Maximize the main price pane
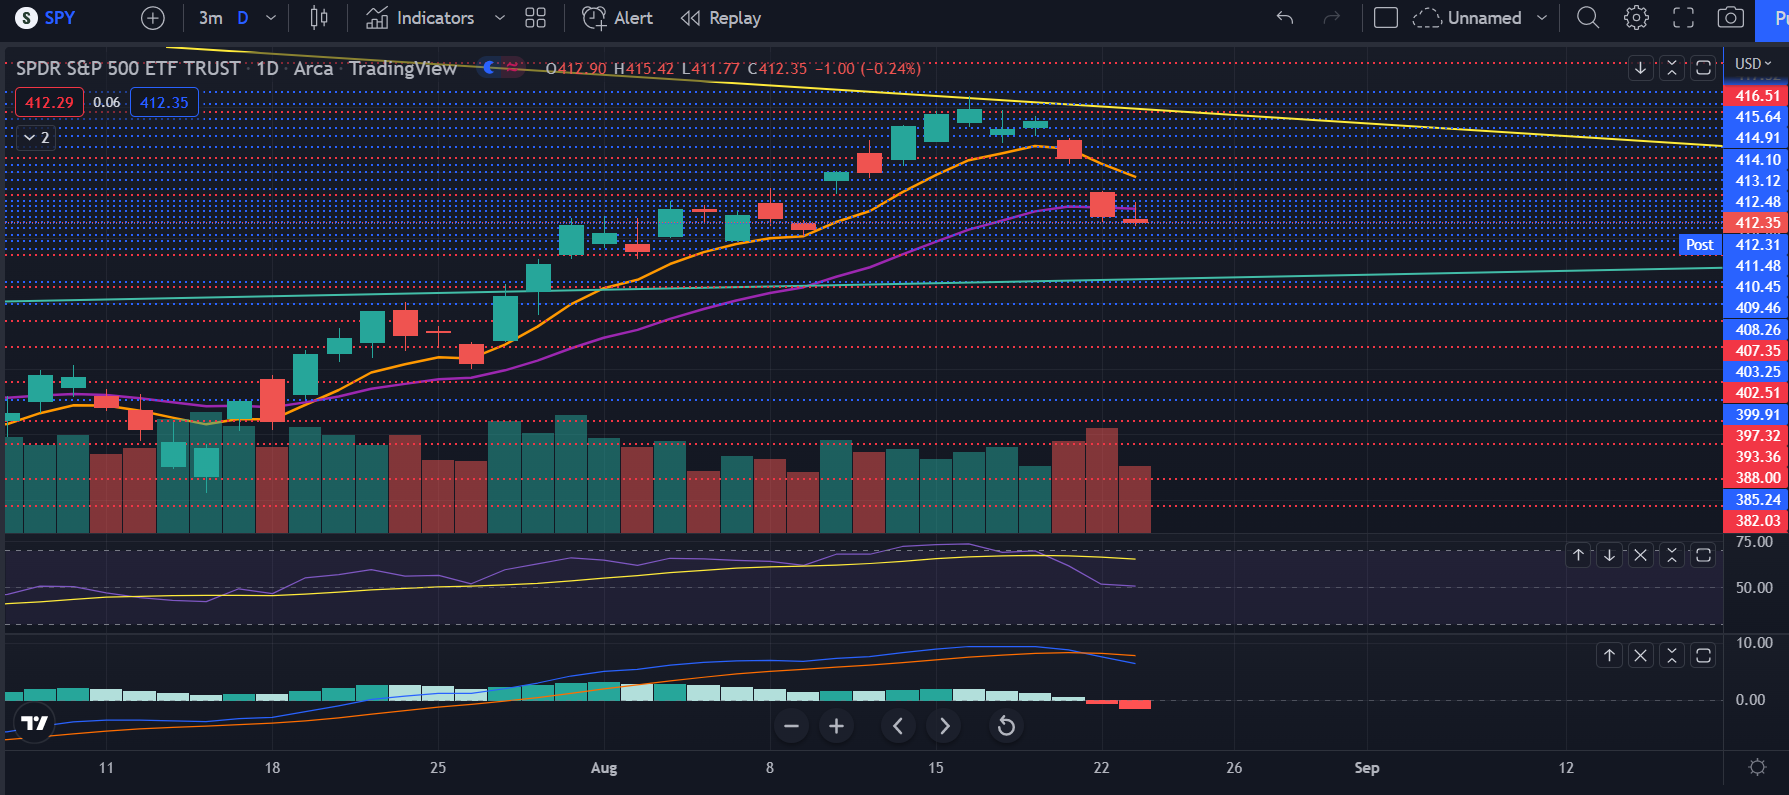1789x795 pixels. pyautogui.click(x=1703, y=68)
